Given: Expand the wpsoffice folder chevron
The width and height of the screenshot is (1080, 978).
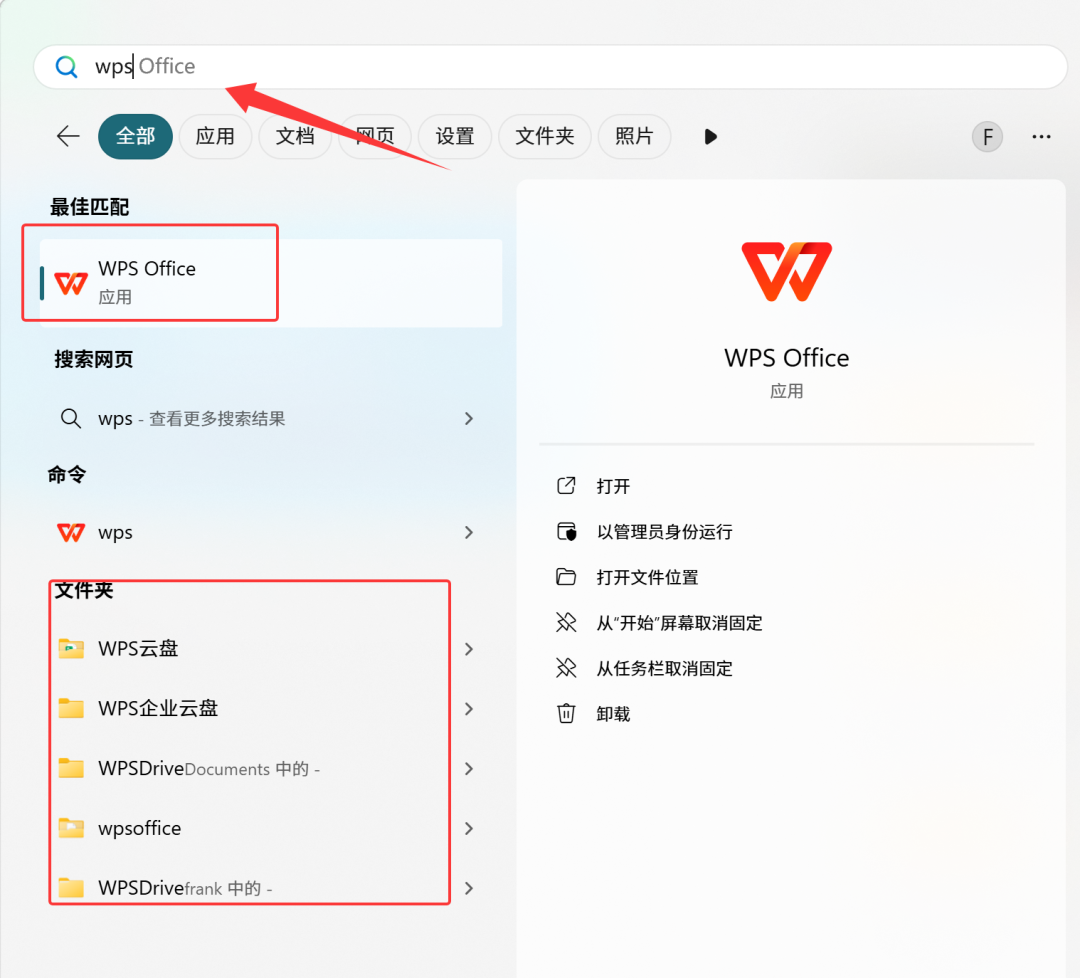Looking at the screenshot, I should 469,829.
